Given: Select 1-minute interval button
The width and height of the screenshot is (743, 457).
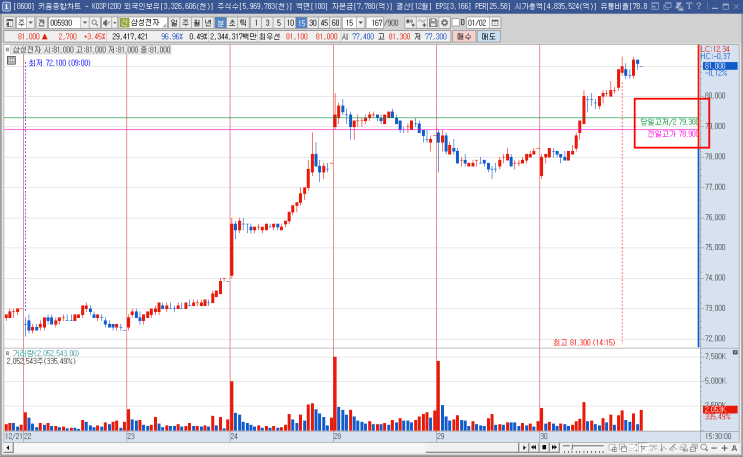Looking at the screenshot, I should tap(256, 23).
